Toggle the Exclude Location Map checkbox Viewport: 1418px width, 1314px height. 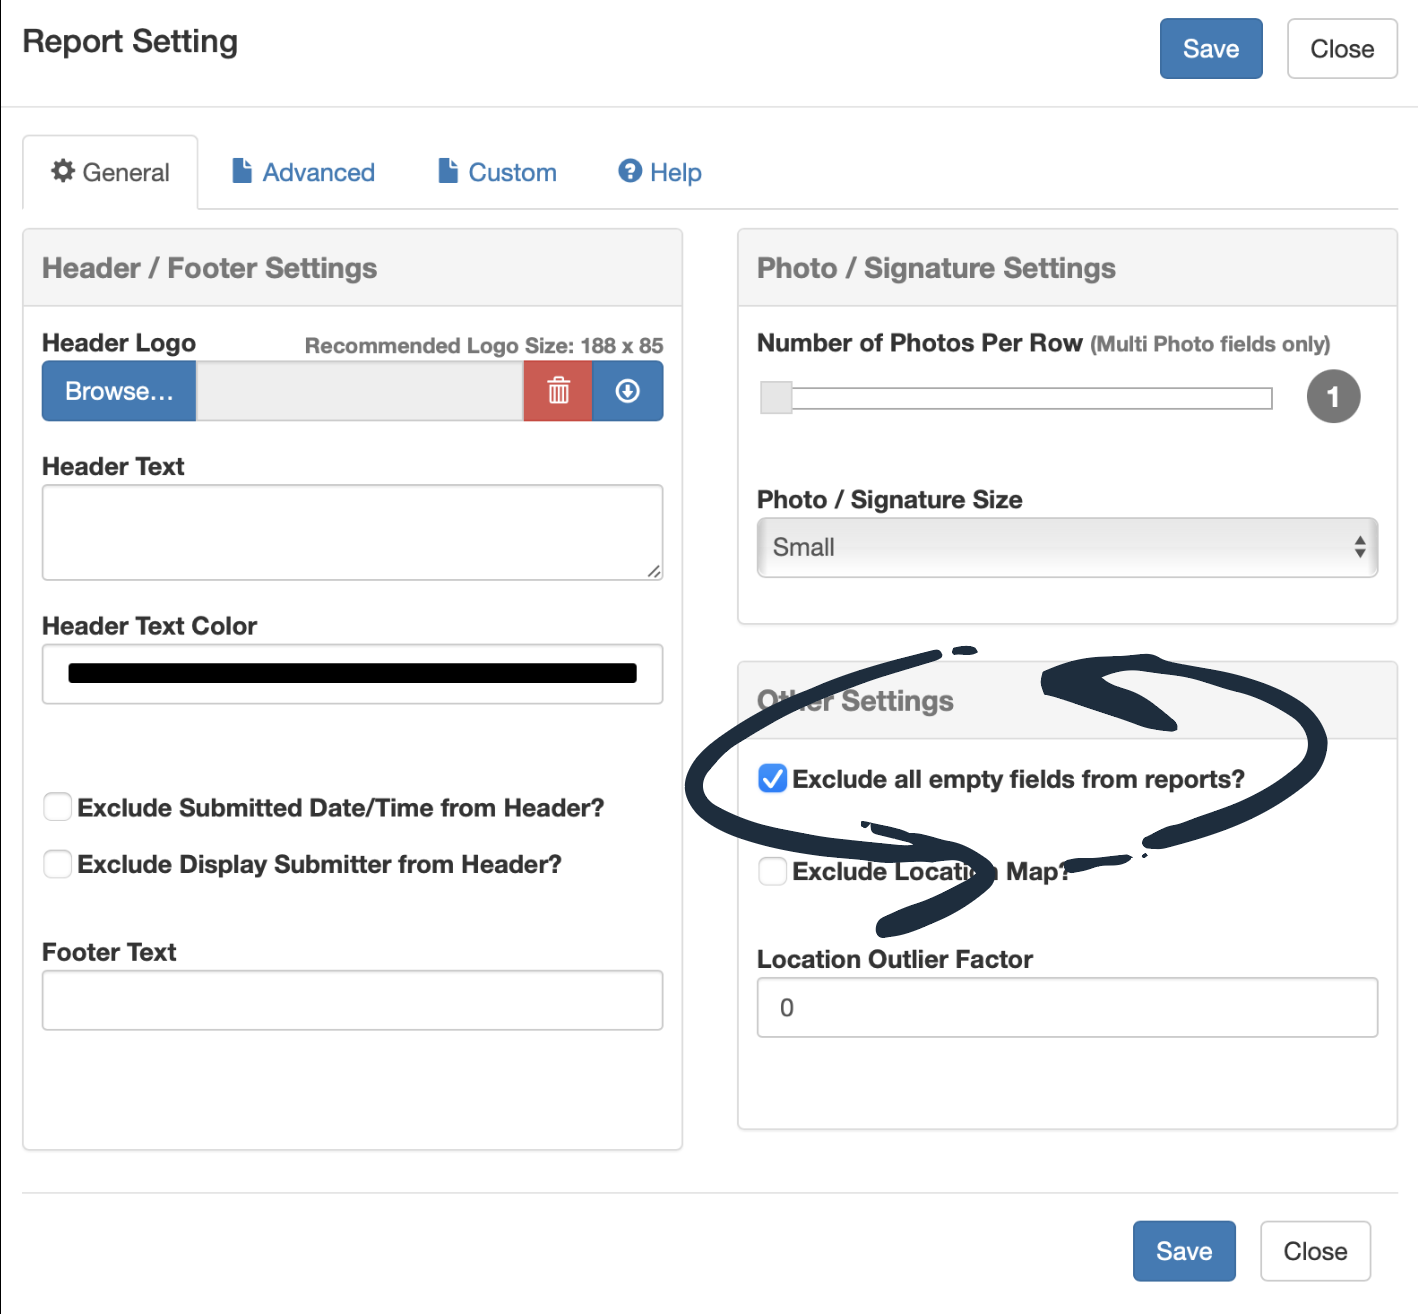772,871
